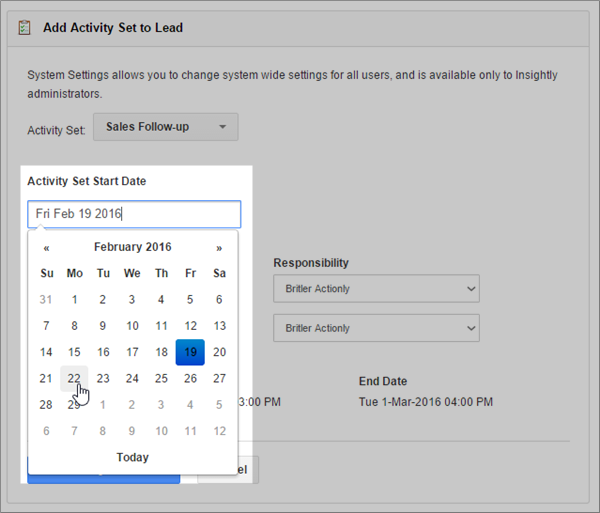Screen dimensions: 600x513
Task: Choose February 14 in the date picker
Action: (x=46, y=352)
